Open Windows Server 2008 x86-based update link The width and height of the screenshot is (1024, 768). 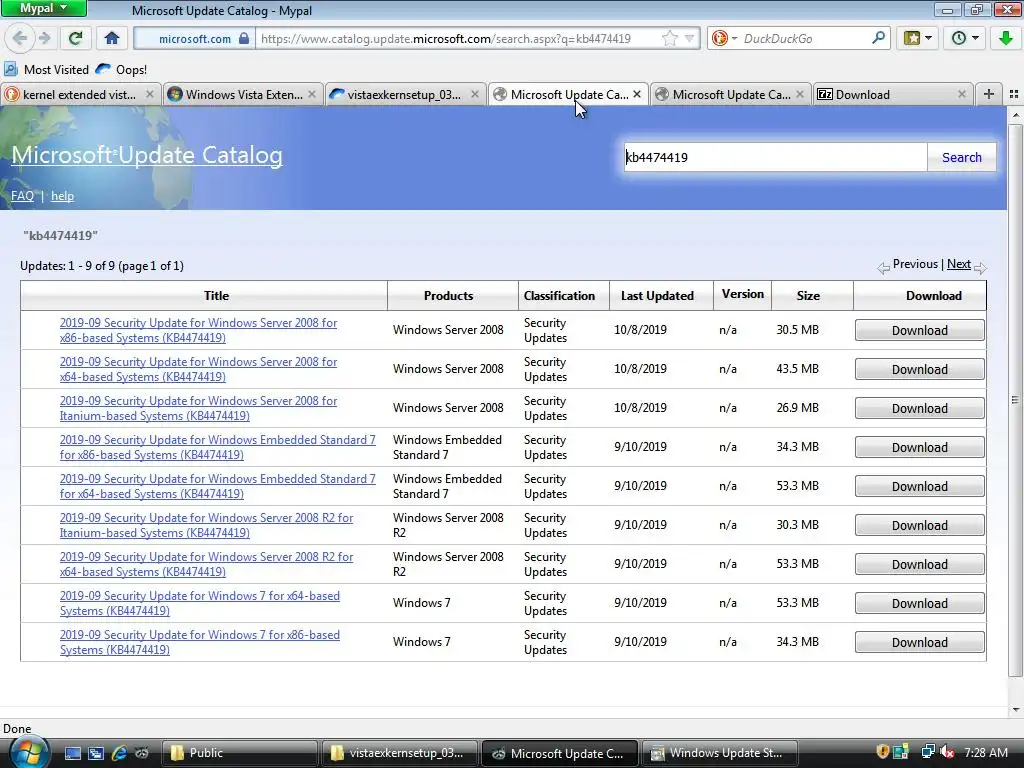(x=199, y=330)
